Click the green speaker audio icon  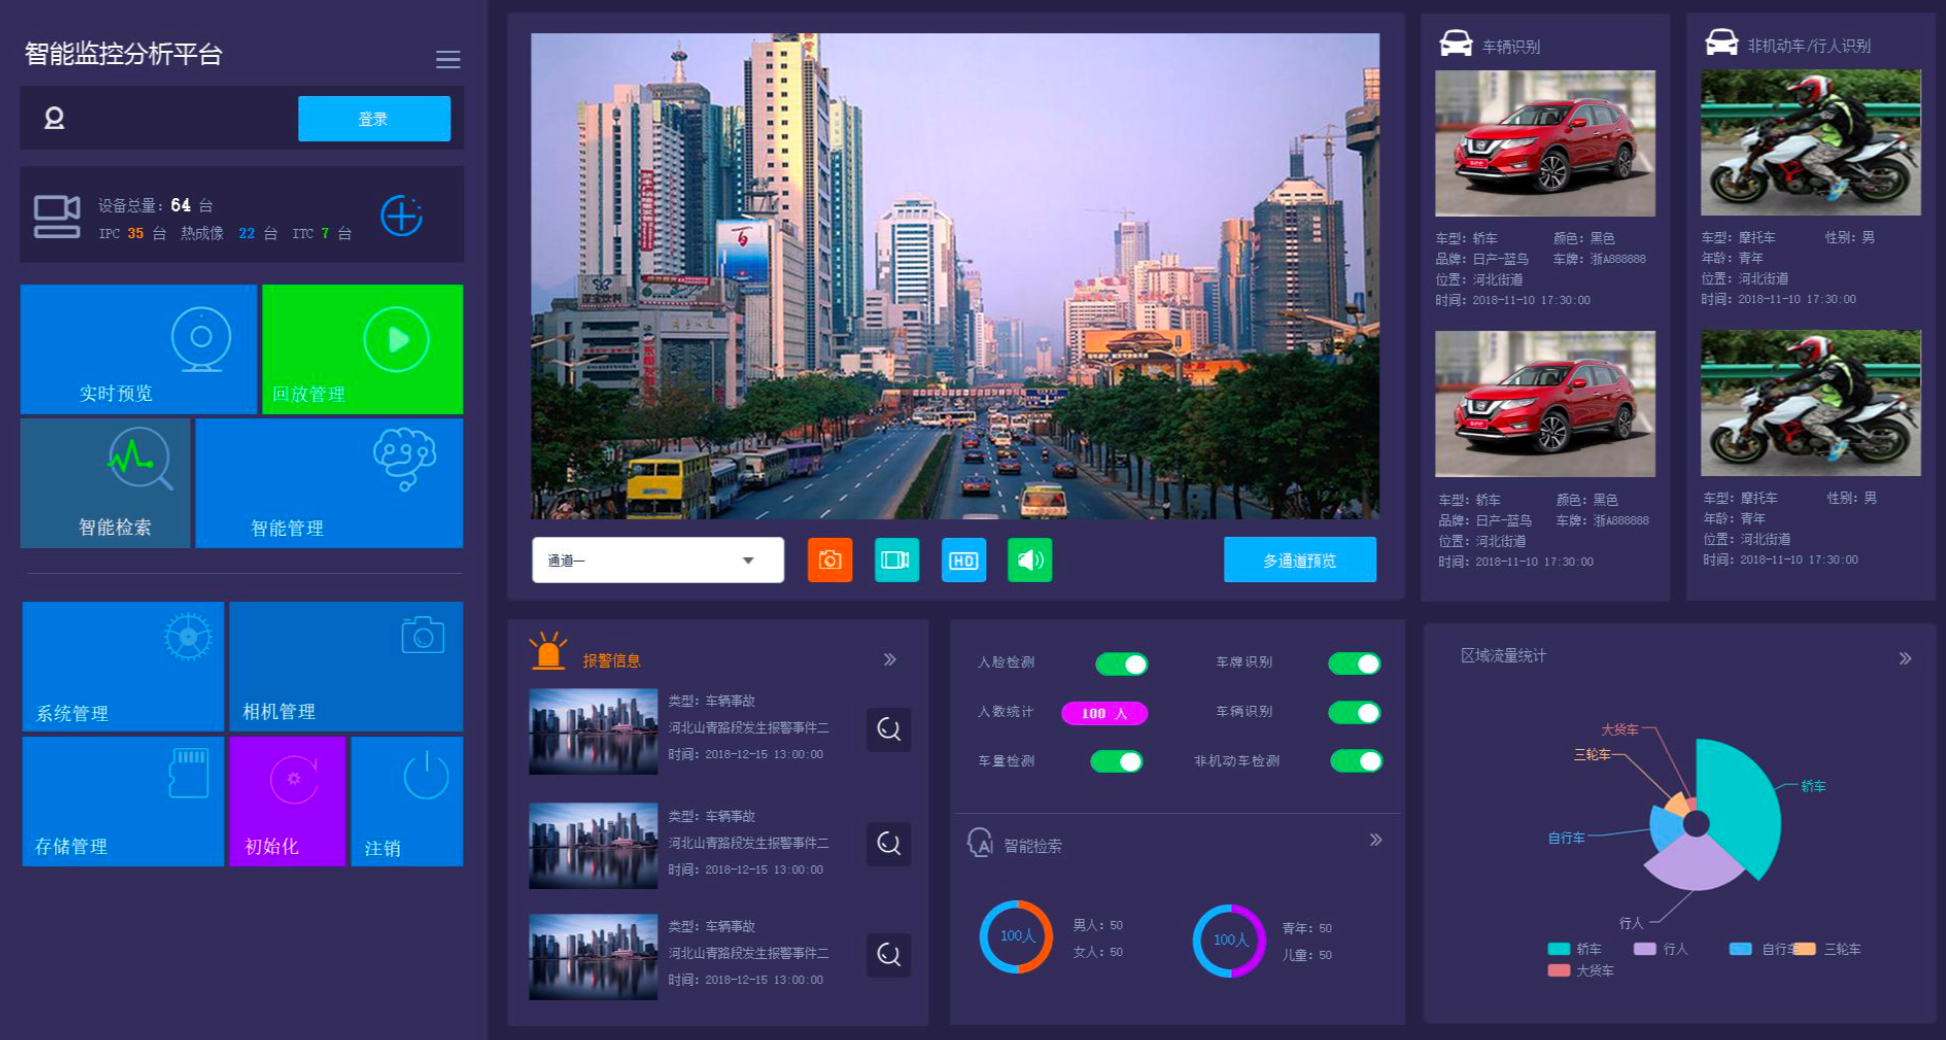[x=1029, y=560]
